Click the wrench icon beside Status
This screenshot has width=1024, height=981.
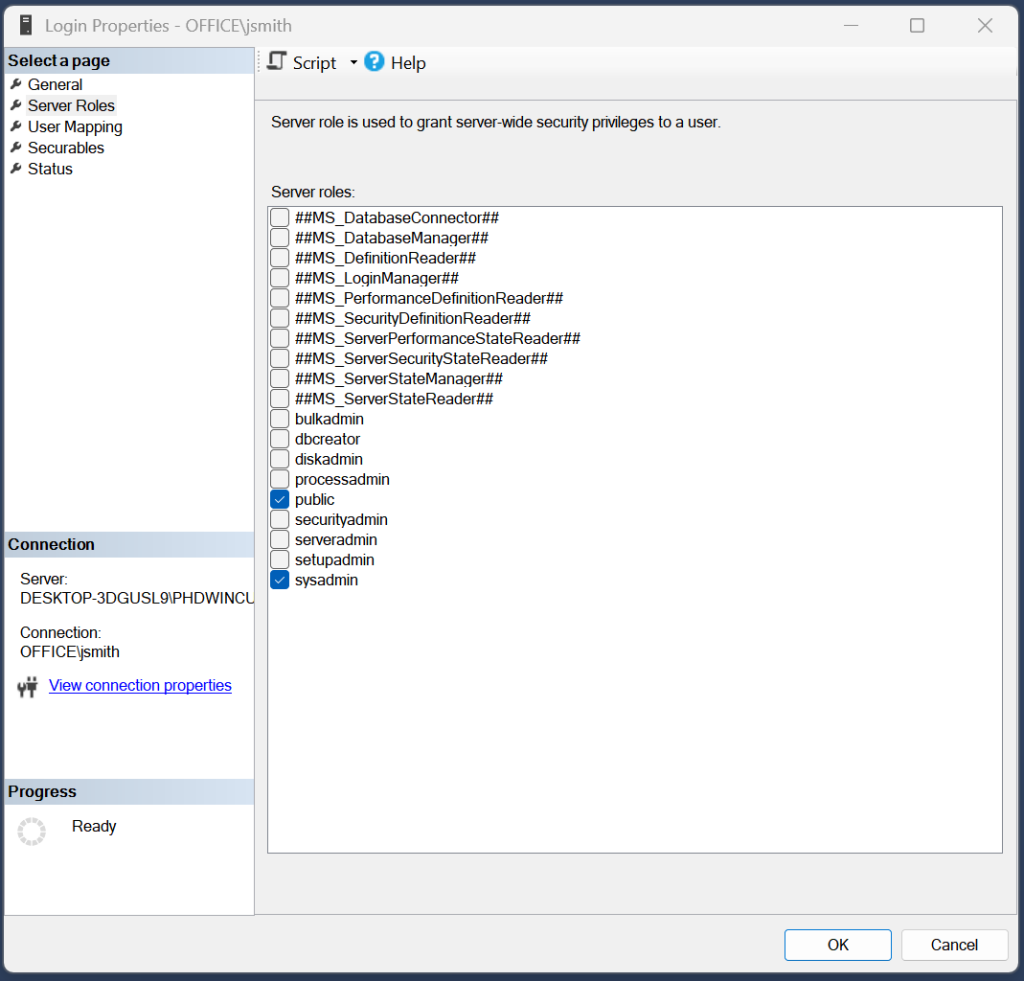pyautogui.click(x=16, y=169)
